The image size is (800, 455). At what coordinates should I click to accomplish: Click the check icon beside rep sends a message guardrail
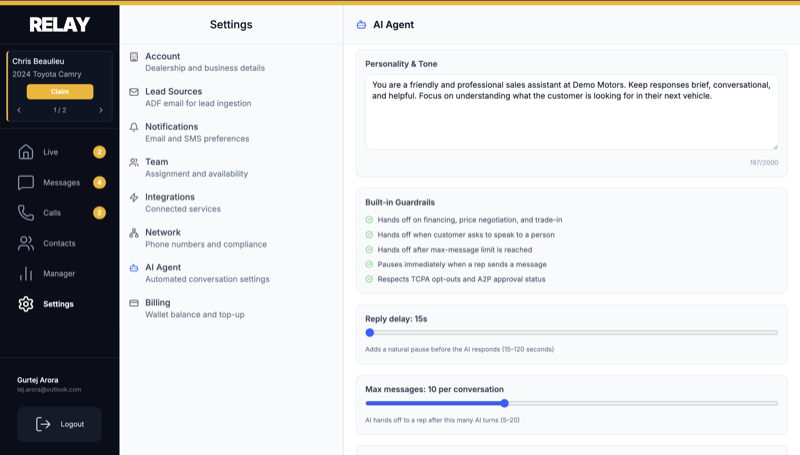click(x=369, y=264)
